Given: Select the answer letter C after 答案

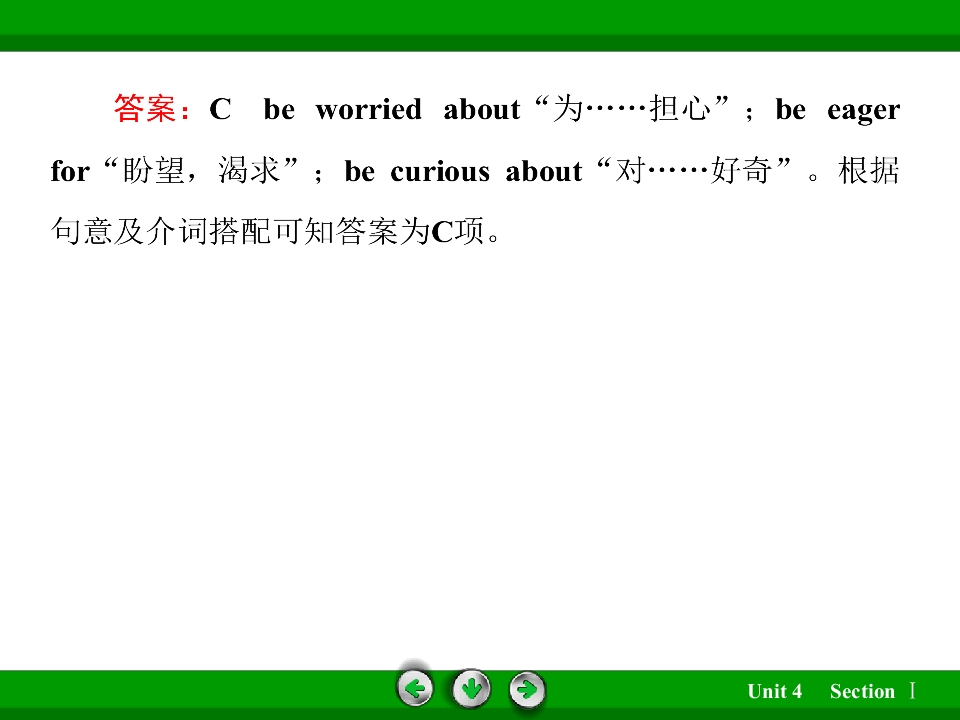Looking at the screenshot, I should pyautogui.click(x=220, y=110).
